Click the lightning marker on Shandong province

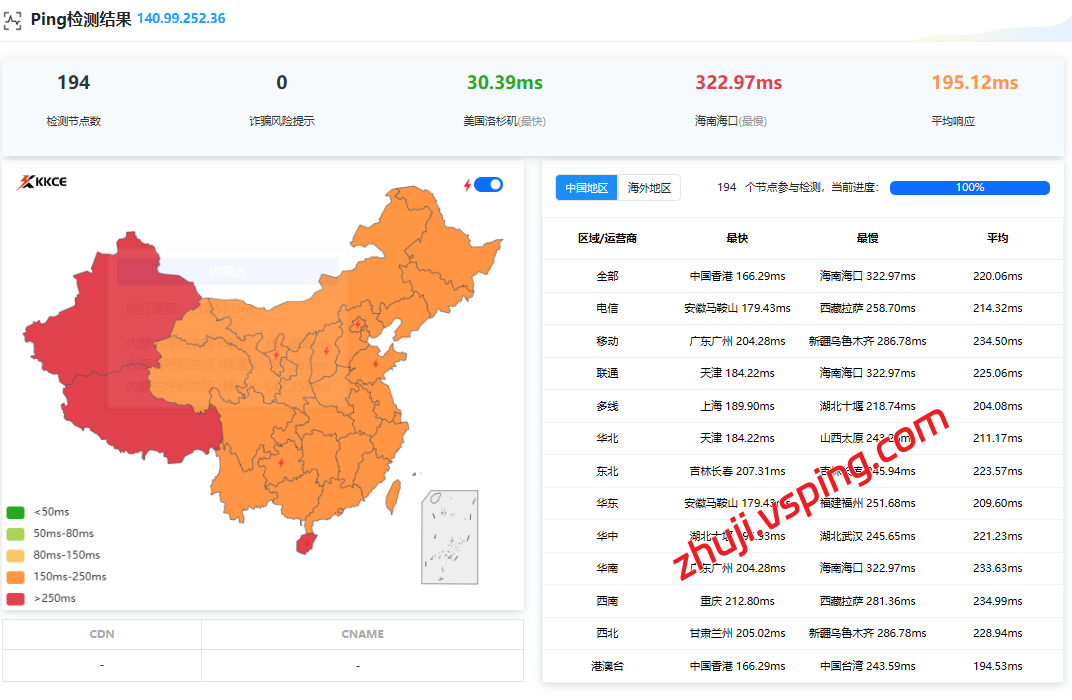click(x=375, y=365)
